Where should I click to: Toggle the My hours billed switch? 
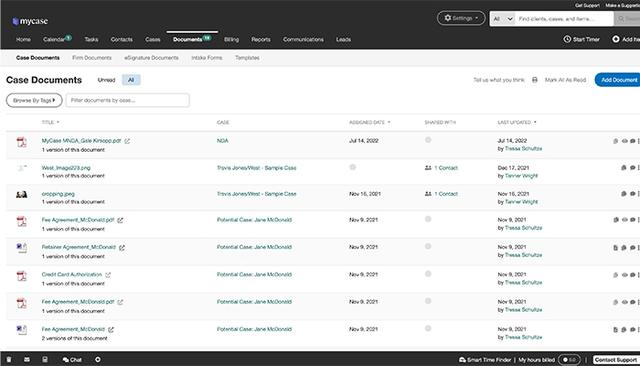[569, 360]
